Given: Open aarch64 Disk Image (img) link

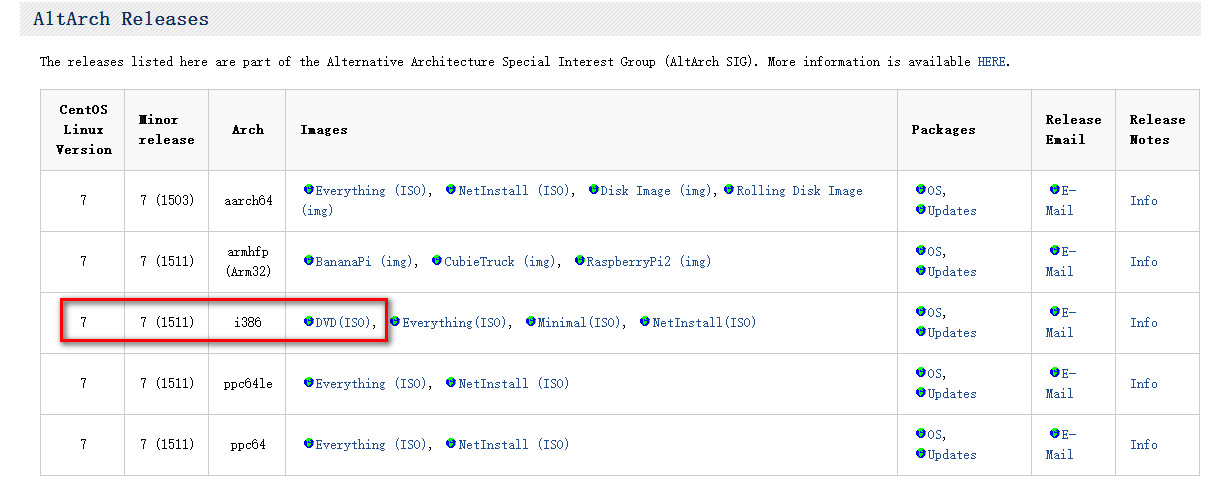Looking at the screenshot, I should click(x=658, y=191).
